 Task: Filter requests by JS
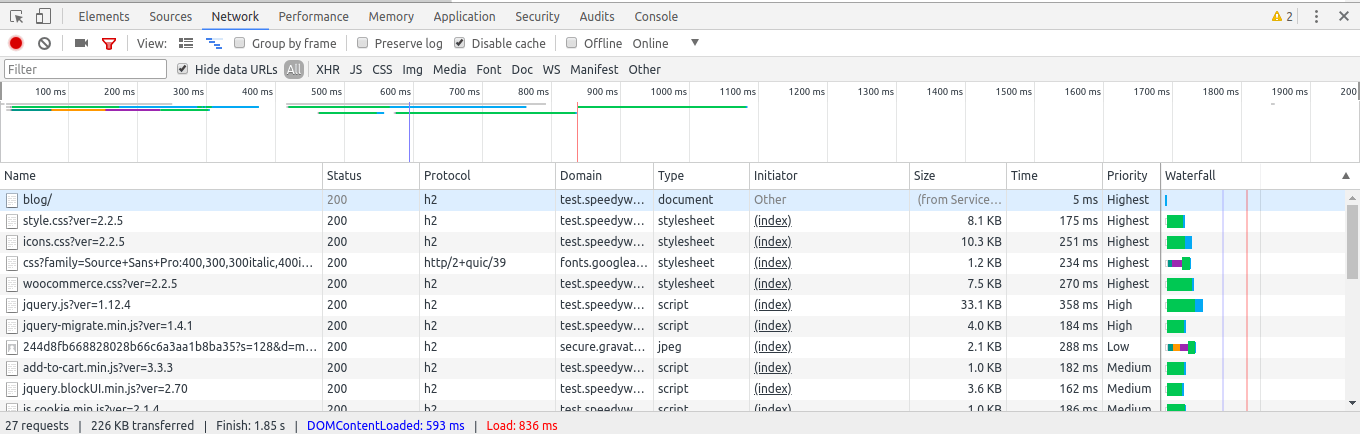[x=356, y=69]
